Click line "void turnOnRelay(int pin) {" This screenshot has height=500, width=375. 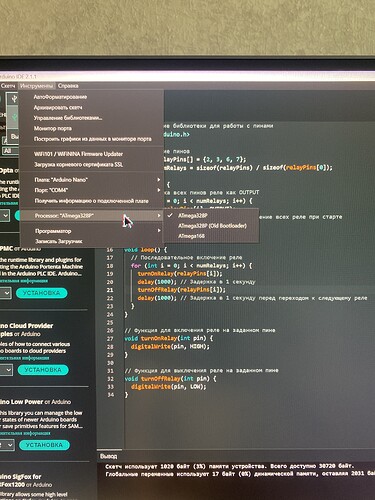(169, 338)
